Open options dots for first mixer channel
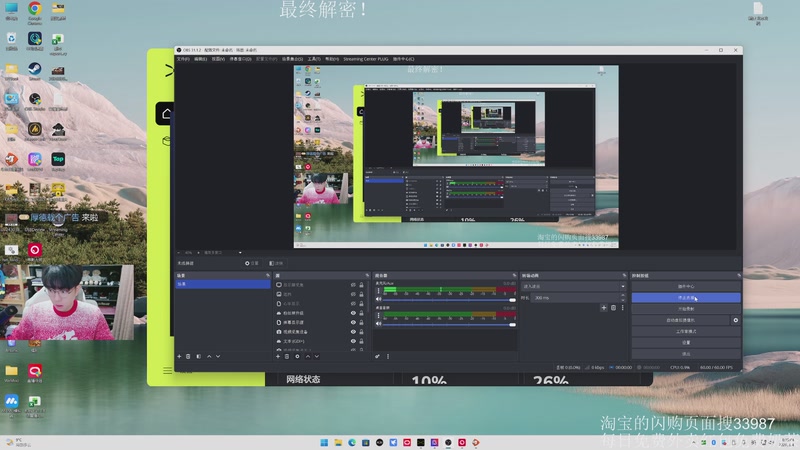800x450 pixels. point(378,291)
